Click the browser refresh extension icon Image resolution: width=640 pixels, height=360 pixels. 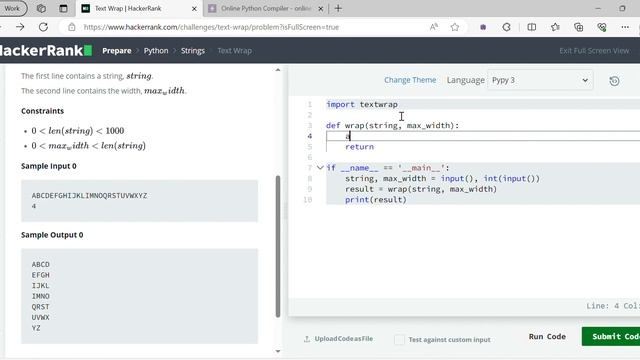(507, 27)
